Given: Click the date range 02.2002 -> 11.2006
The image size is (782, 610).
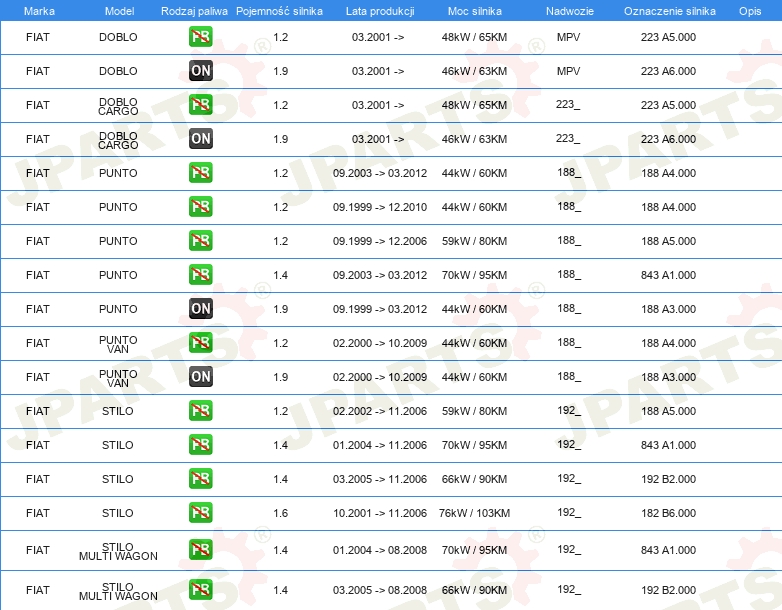Looking at the screenshot, I should click(380, 411).
